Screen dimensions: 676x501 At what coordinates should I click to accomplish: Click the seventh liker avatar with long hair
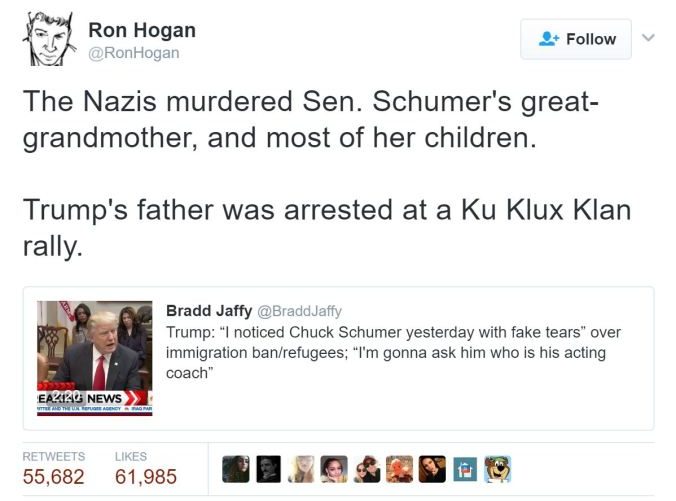(x=432, y=469)
